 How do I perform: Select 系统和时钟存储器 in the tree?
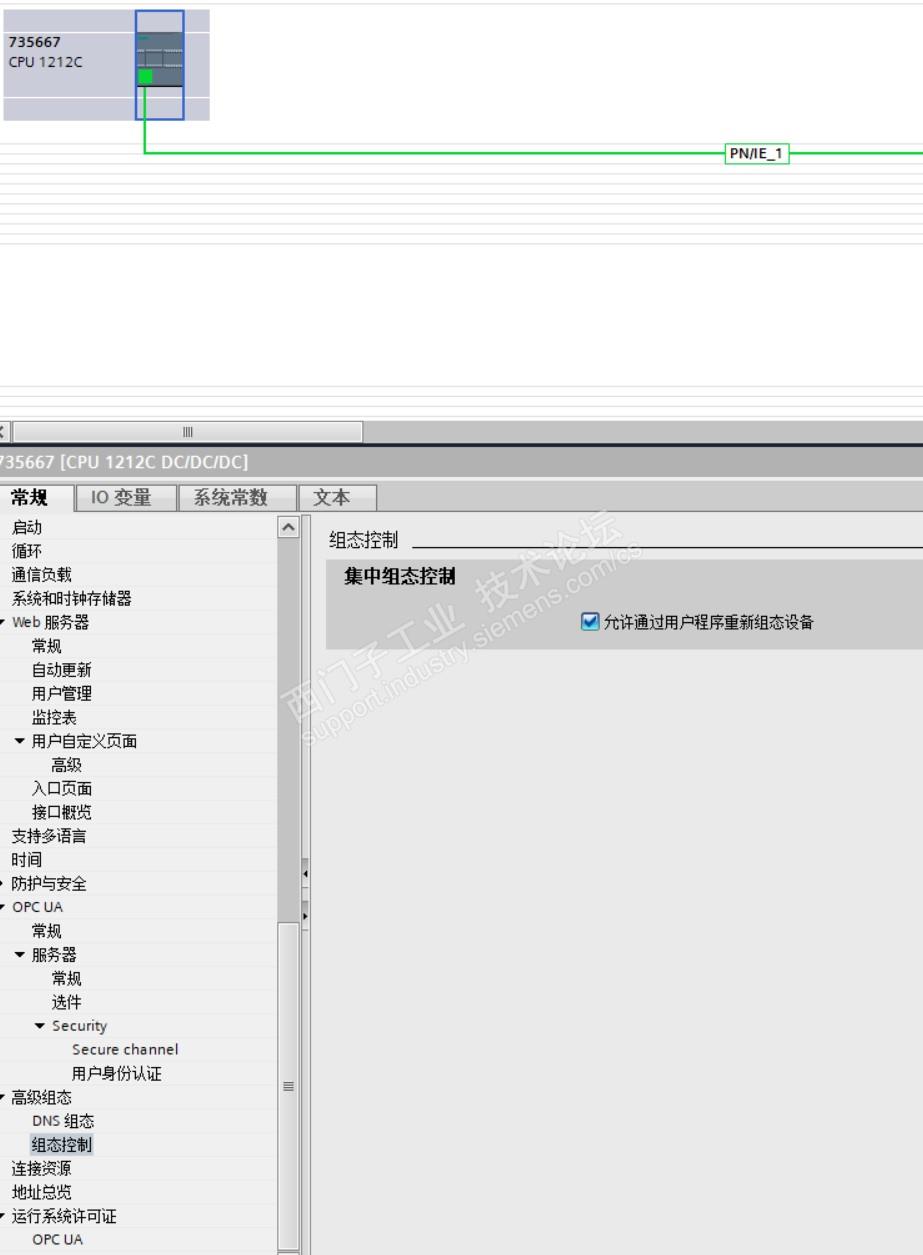[x=72, y=599]
